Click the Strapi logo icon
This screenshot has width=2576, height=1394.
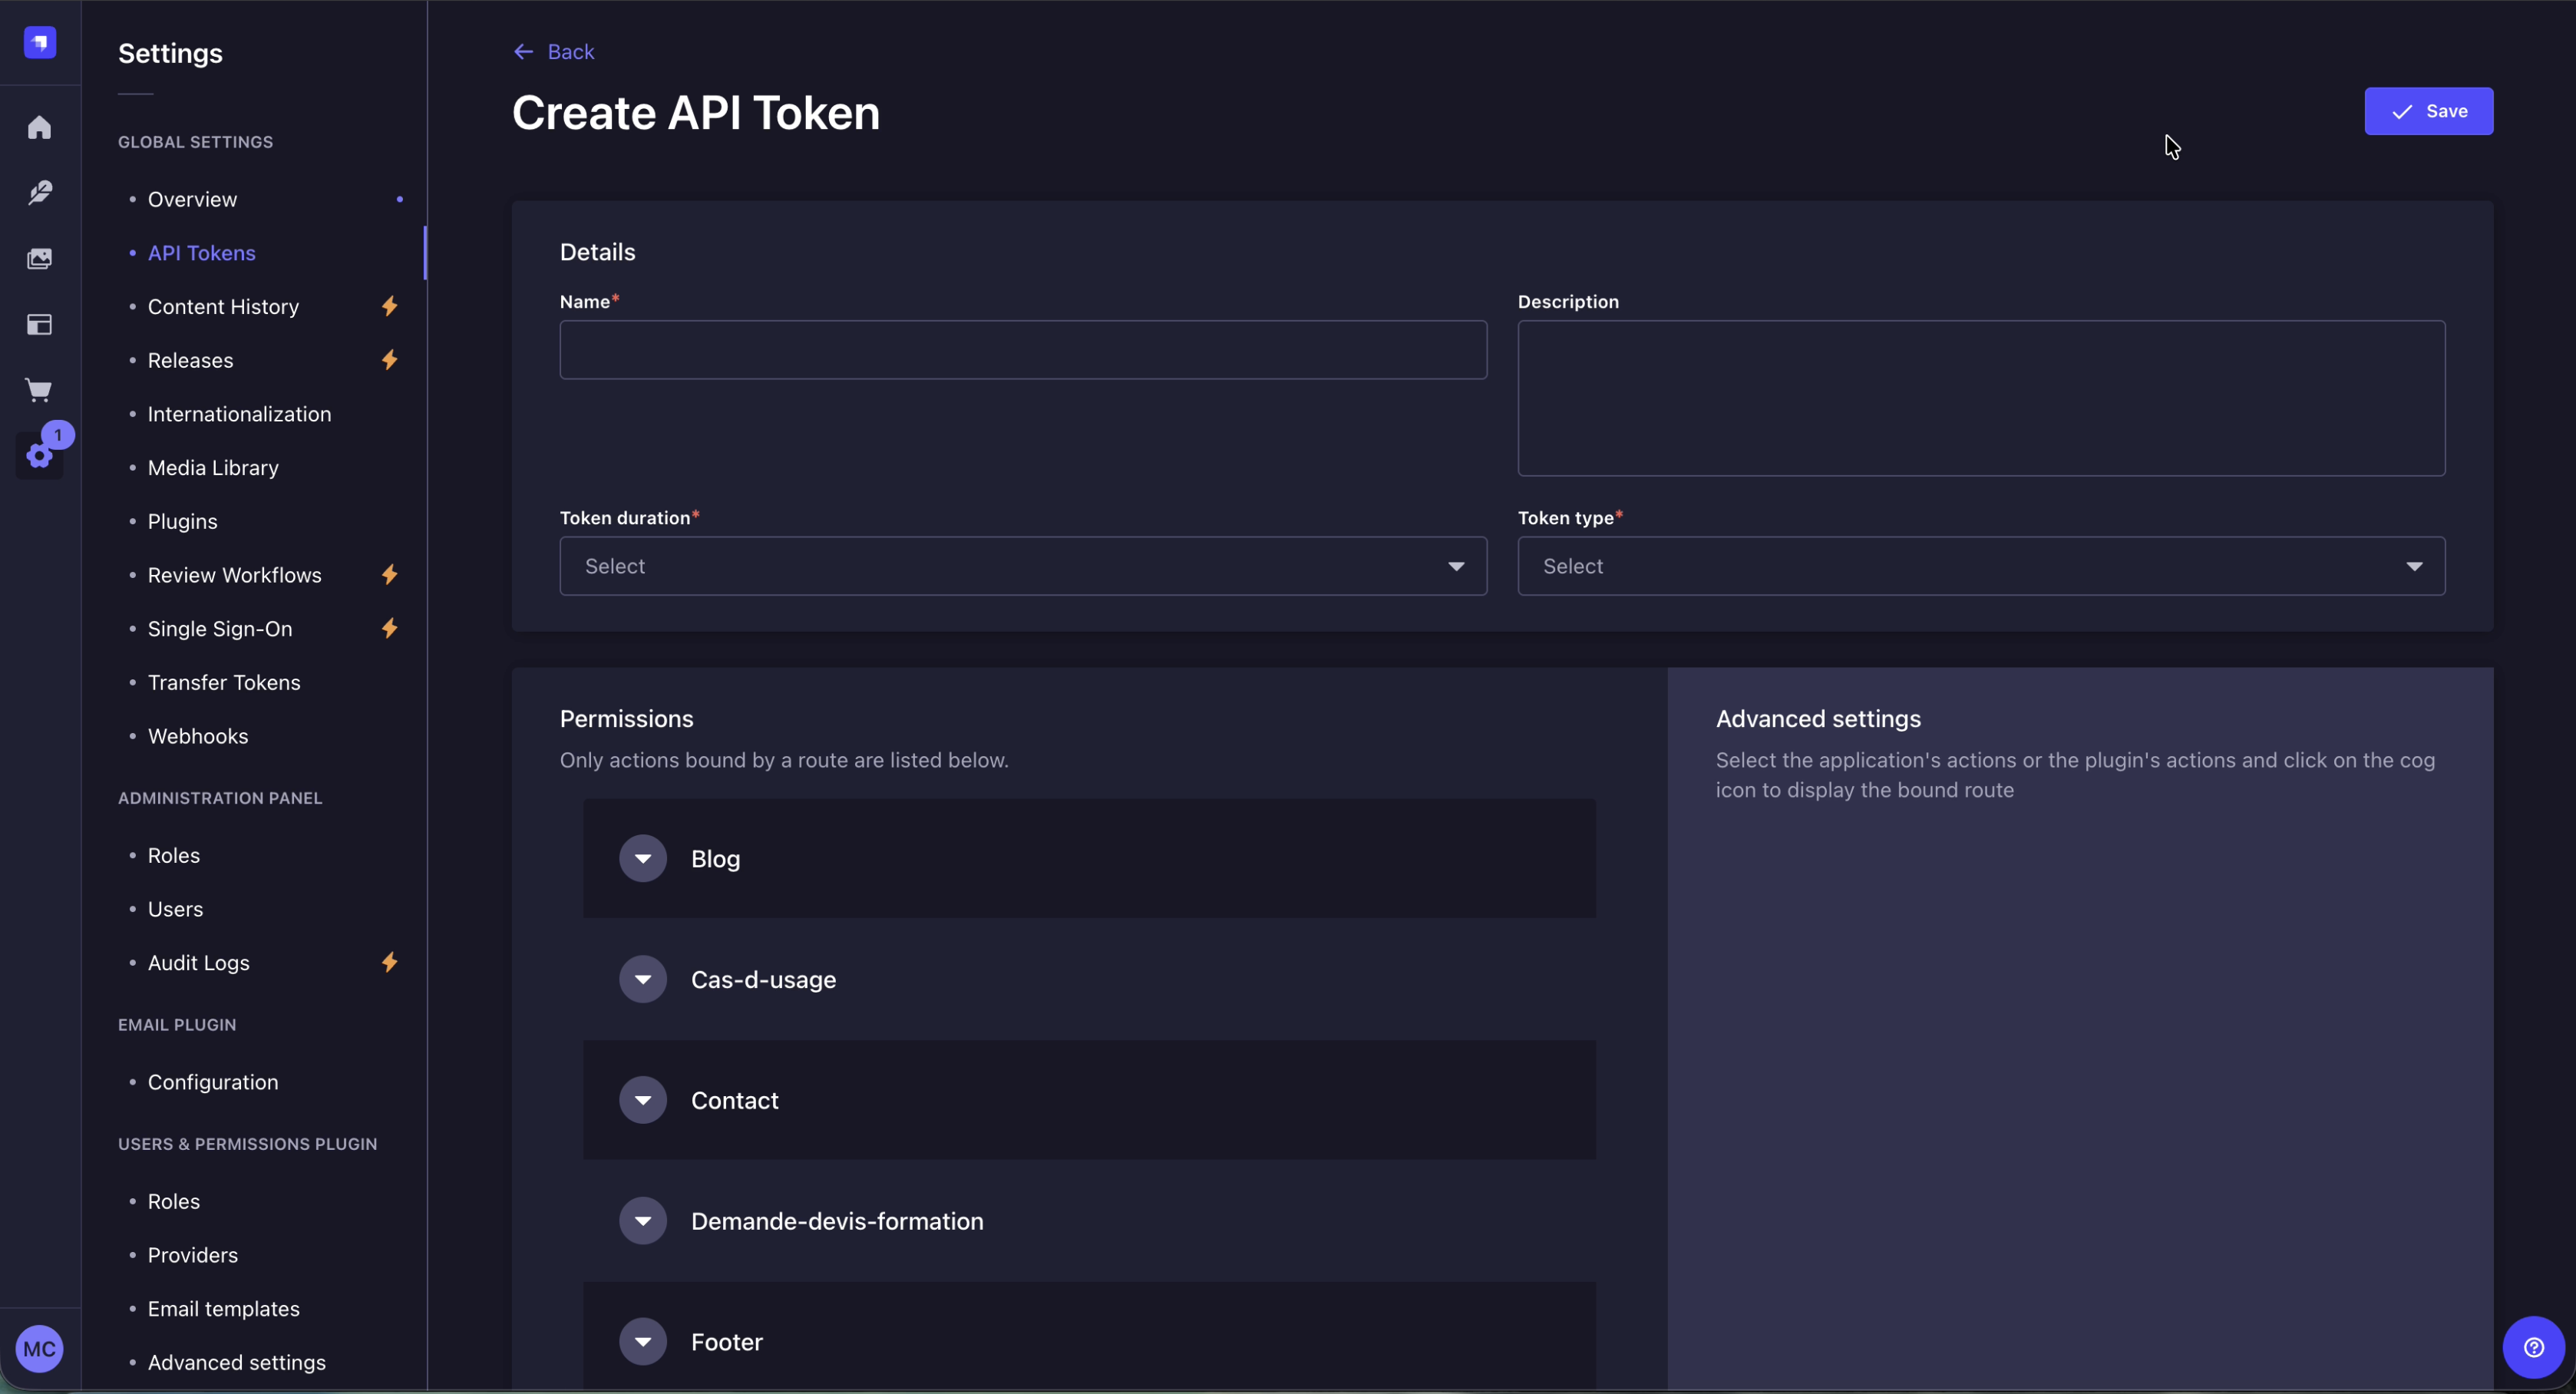40,42
